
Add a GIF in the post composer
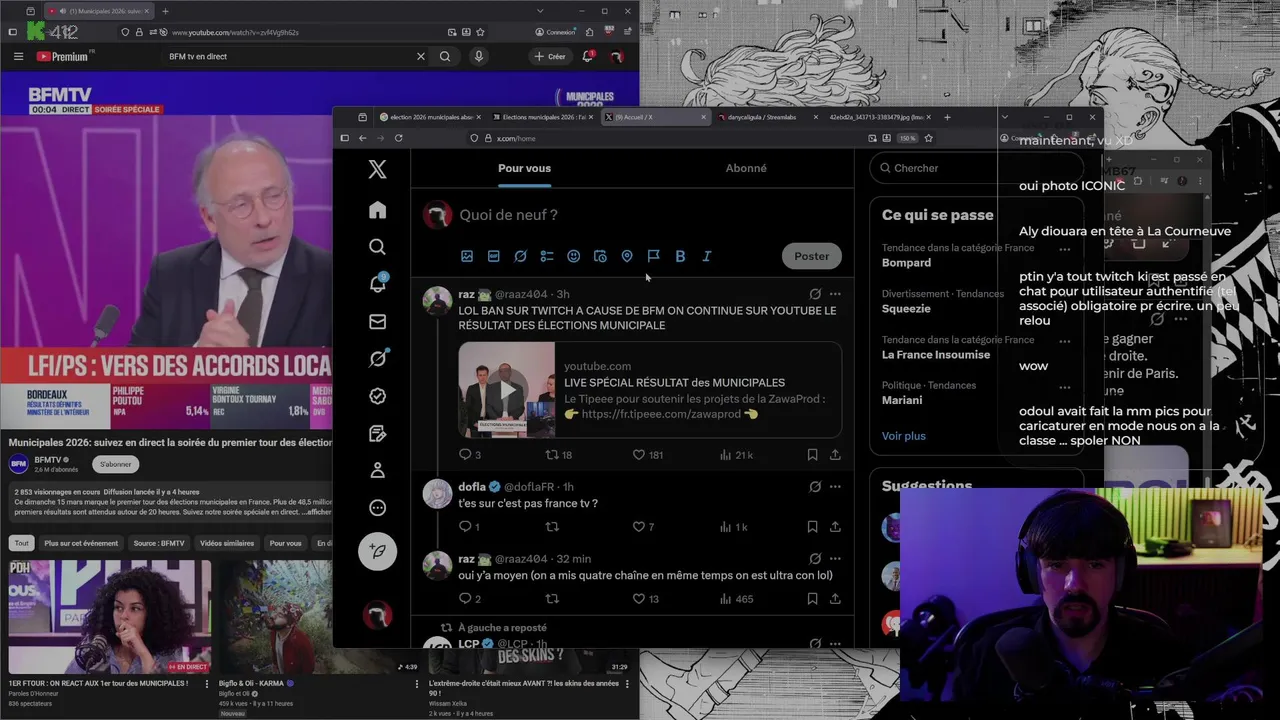click(493, 256)
